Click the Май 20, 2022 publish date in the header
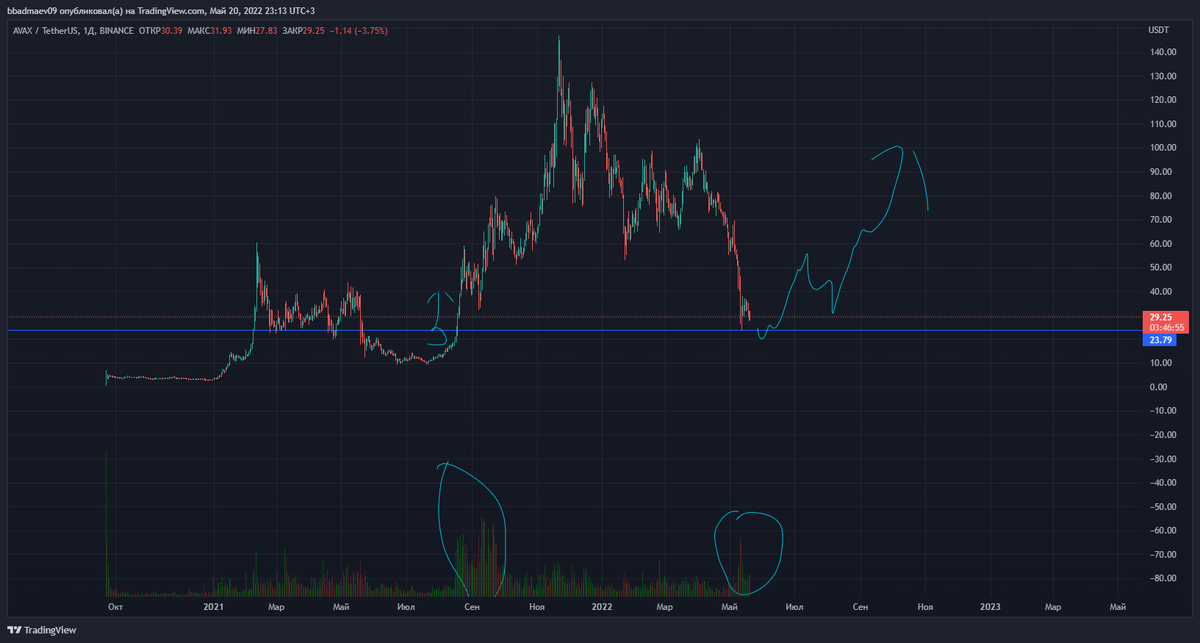 tap(237, 10)
